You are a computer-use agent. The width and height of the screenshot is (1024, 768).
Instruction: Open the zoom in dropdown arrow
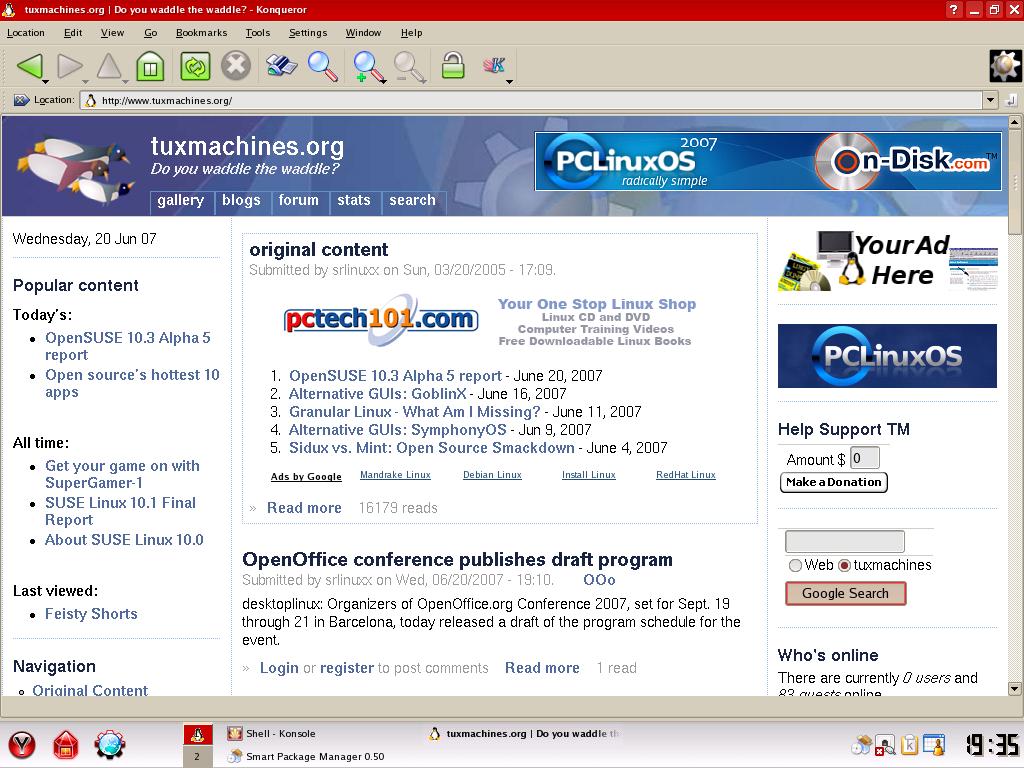tap(383, 82)
